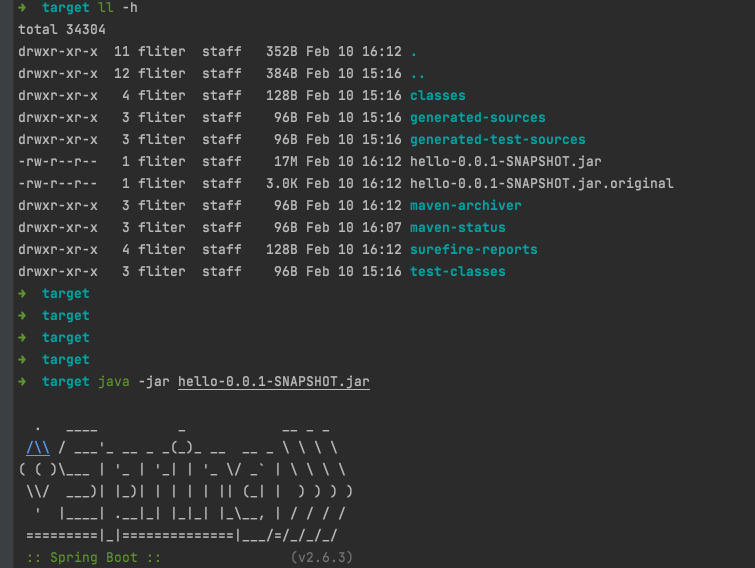Viewport: 755px width, 568px height.
Task: Click the 'classes' directory name
Action: 438,95
